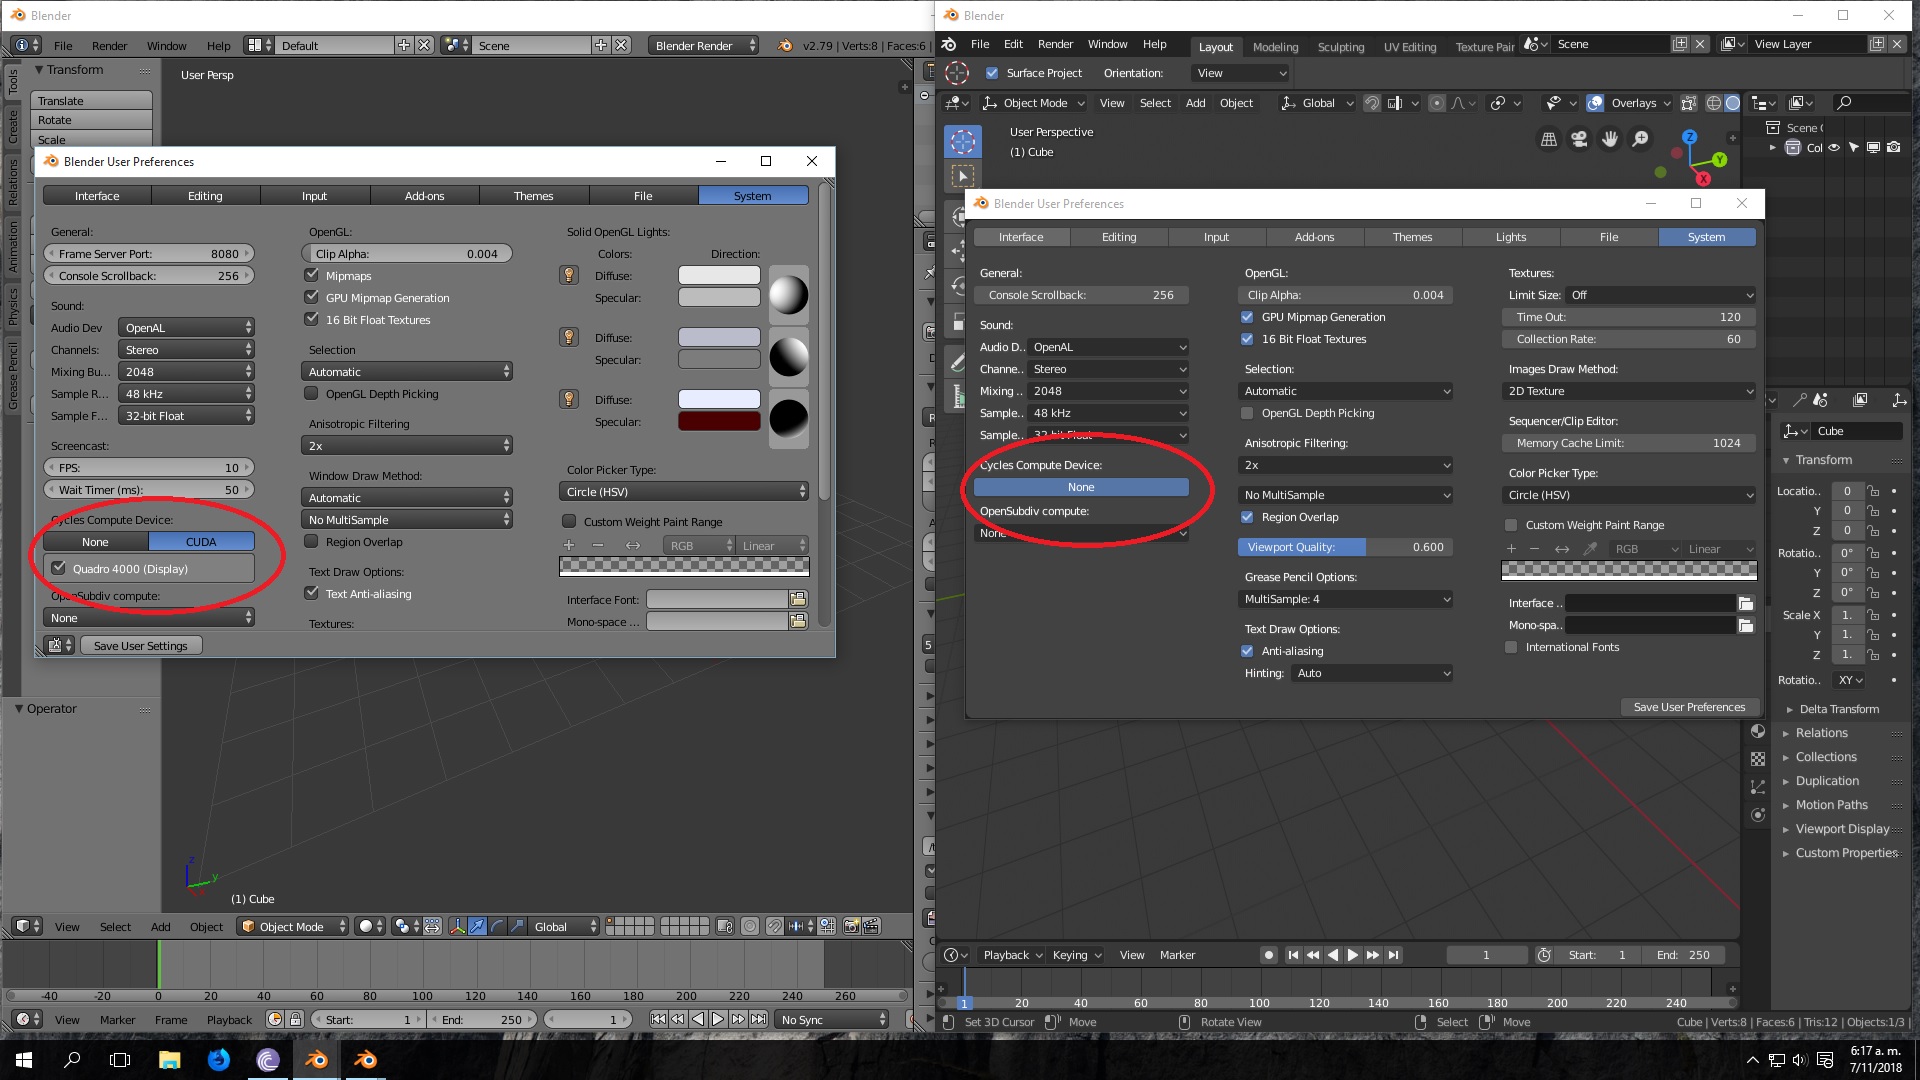Enable Region Overlap in 2.79
Screen dimensions: 1920x1080
pyautogui.click(x=312, y=541)
